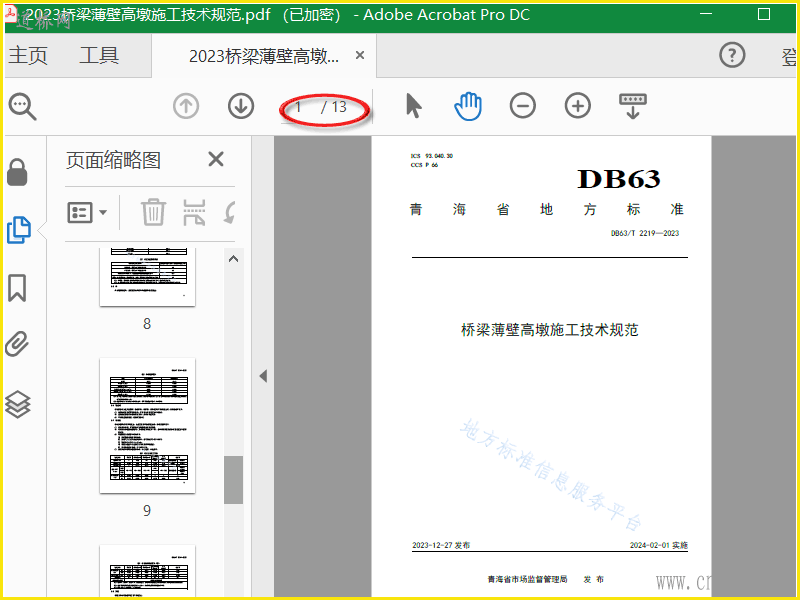Select page 9 thumbnail
The height and width of the screenshot is (600, 800).
tap(147, 426)
